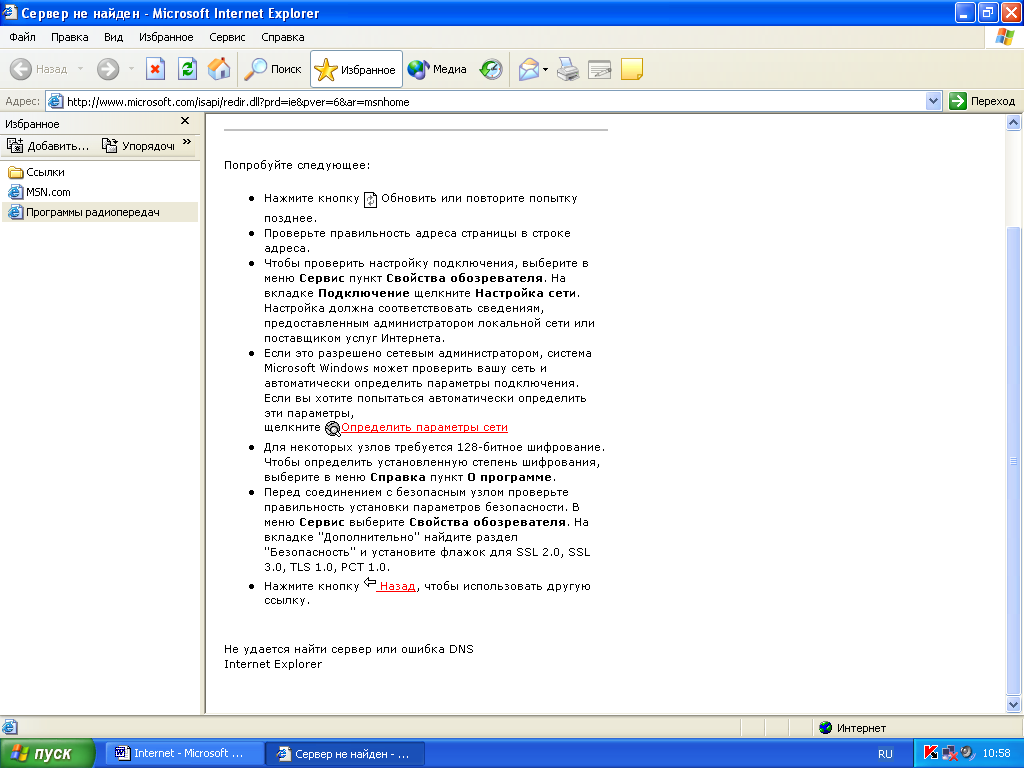Image resolution: width=1024 pixels, height=768 pixels.
Task: Click the Windows flag logo throbber
Action: [1004, 37]
